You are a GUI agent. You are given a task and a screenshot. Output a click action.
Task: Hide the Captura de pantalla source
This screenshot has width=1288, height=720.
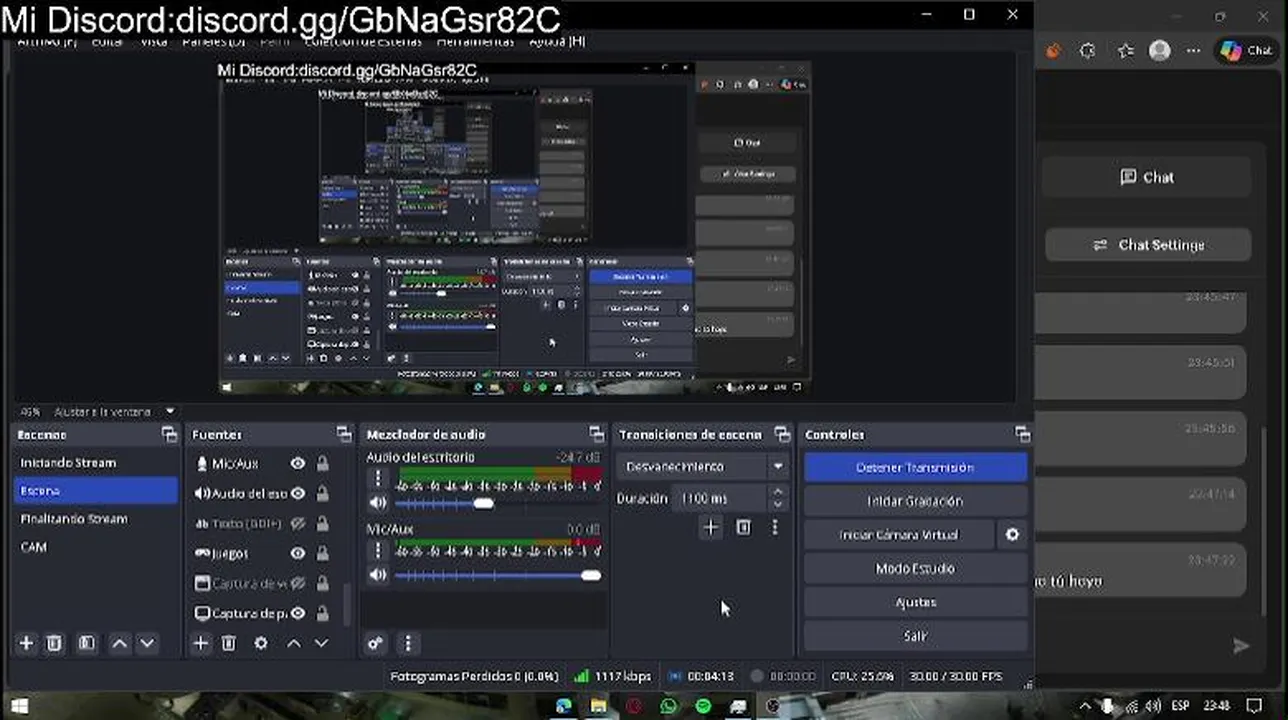click(x=298, y=613)
